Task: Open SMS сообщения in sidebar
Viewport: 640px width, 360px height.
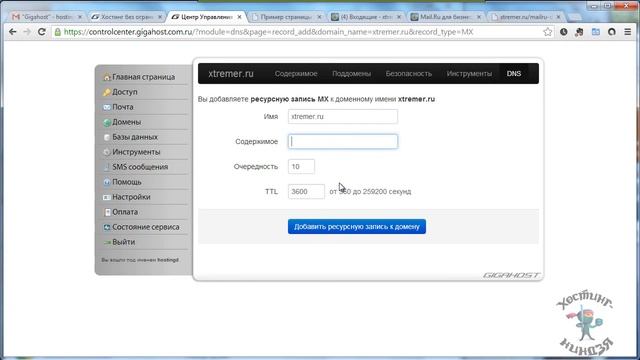Action: (x=140, y=167)
